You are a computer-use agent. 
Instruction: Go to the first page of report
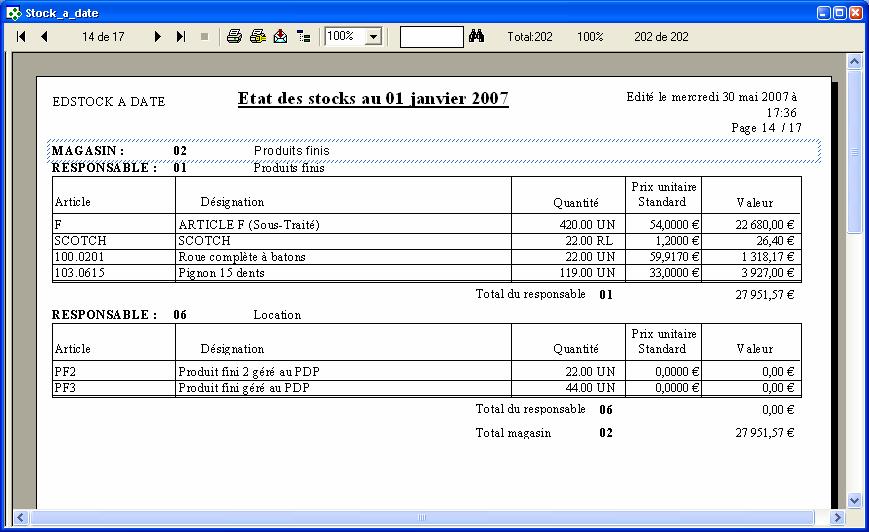coord(21,37)
